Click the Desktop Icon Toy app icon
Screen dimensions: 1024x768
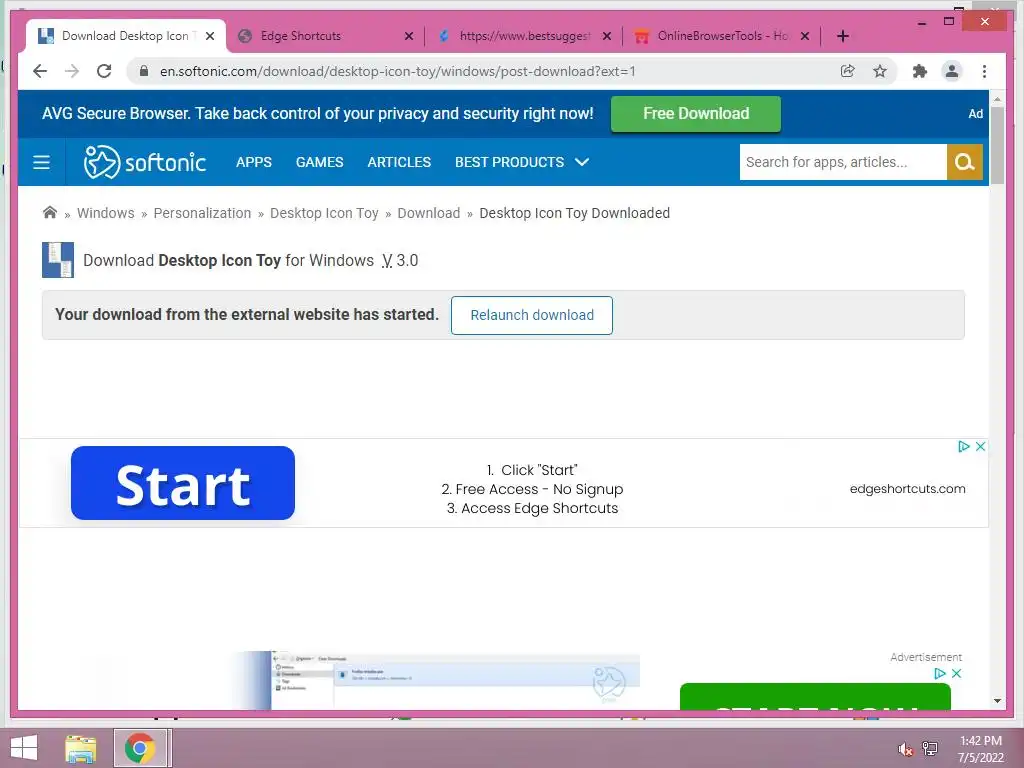pos(57,260)
